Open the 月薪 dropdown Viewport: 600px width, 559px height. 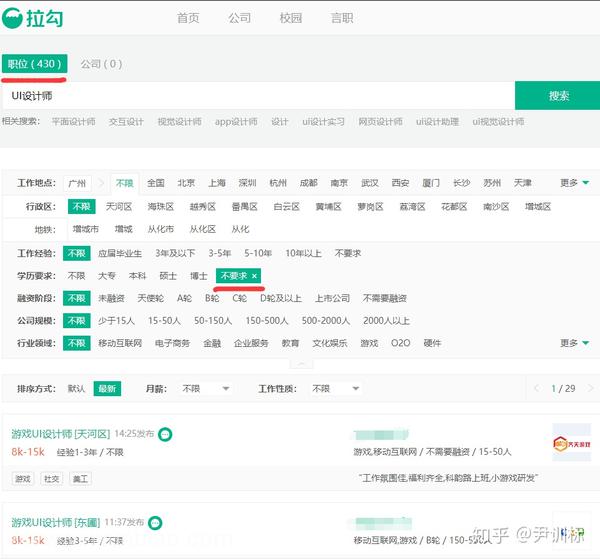205,389
